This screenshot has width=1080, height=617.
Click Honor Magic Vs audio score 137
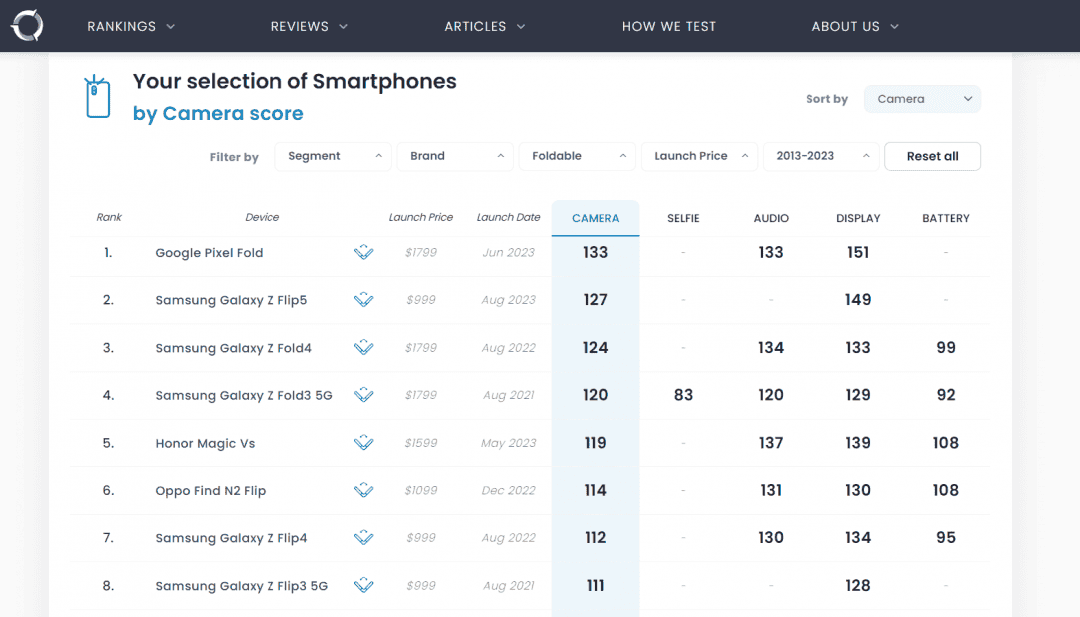771,443
